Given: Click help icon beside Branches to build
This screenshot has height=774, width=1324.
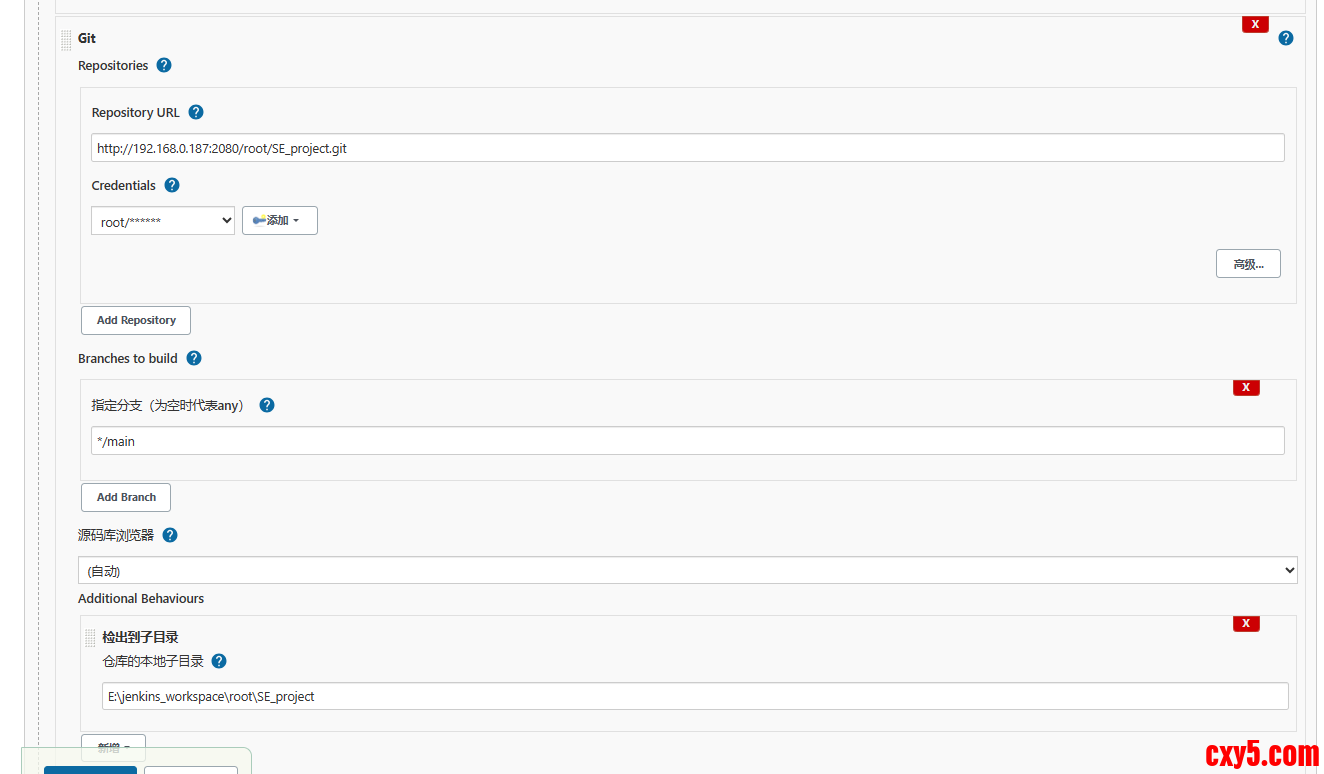Looking at the screenshot, I should [194, 358].
